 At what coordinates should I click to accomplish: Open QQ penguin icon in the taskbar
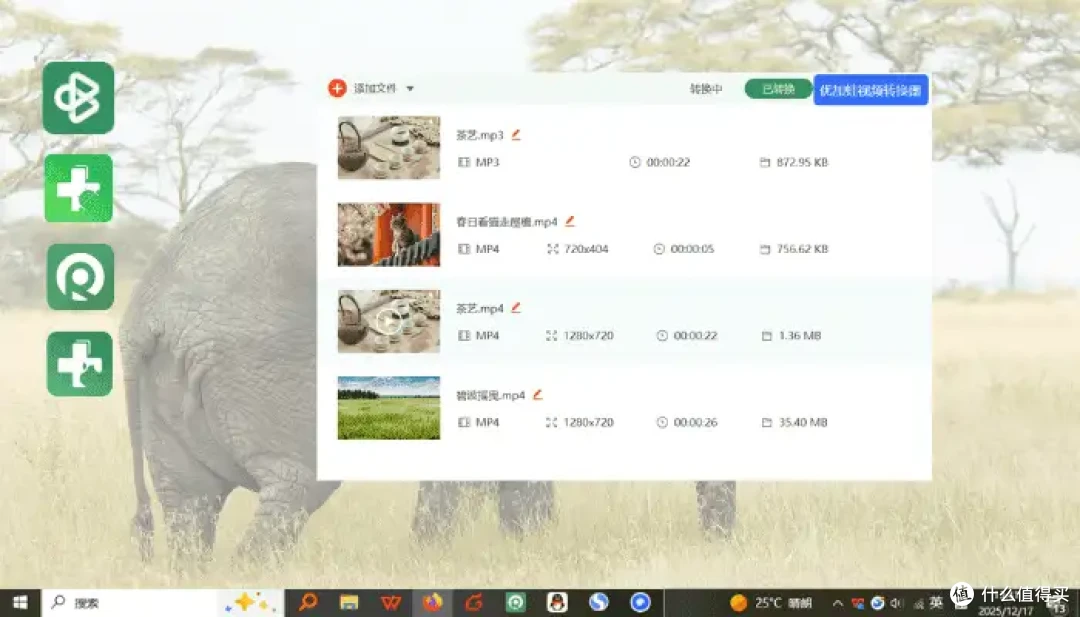557,603
